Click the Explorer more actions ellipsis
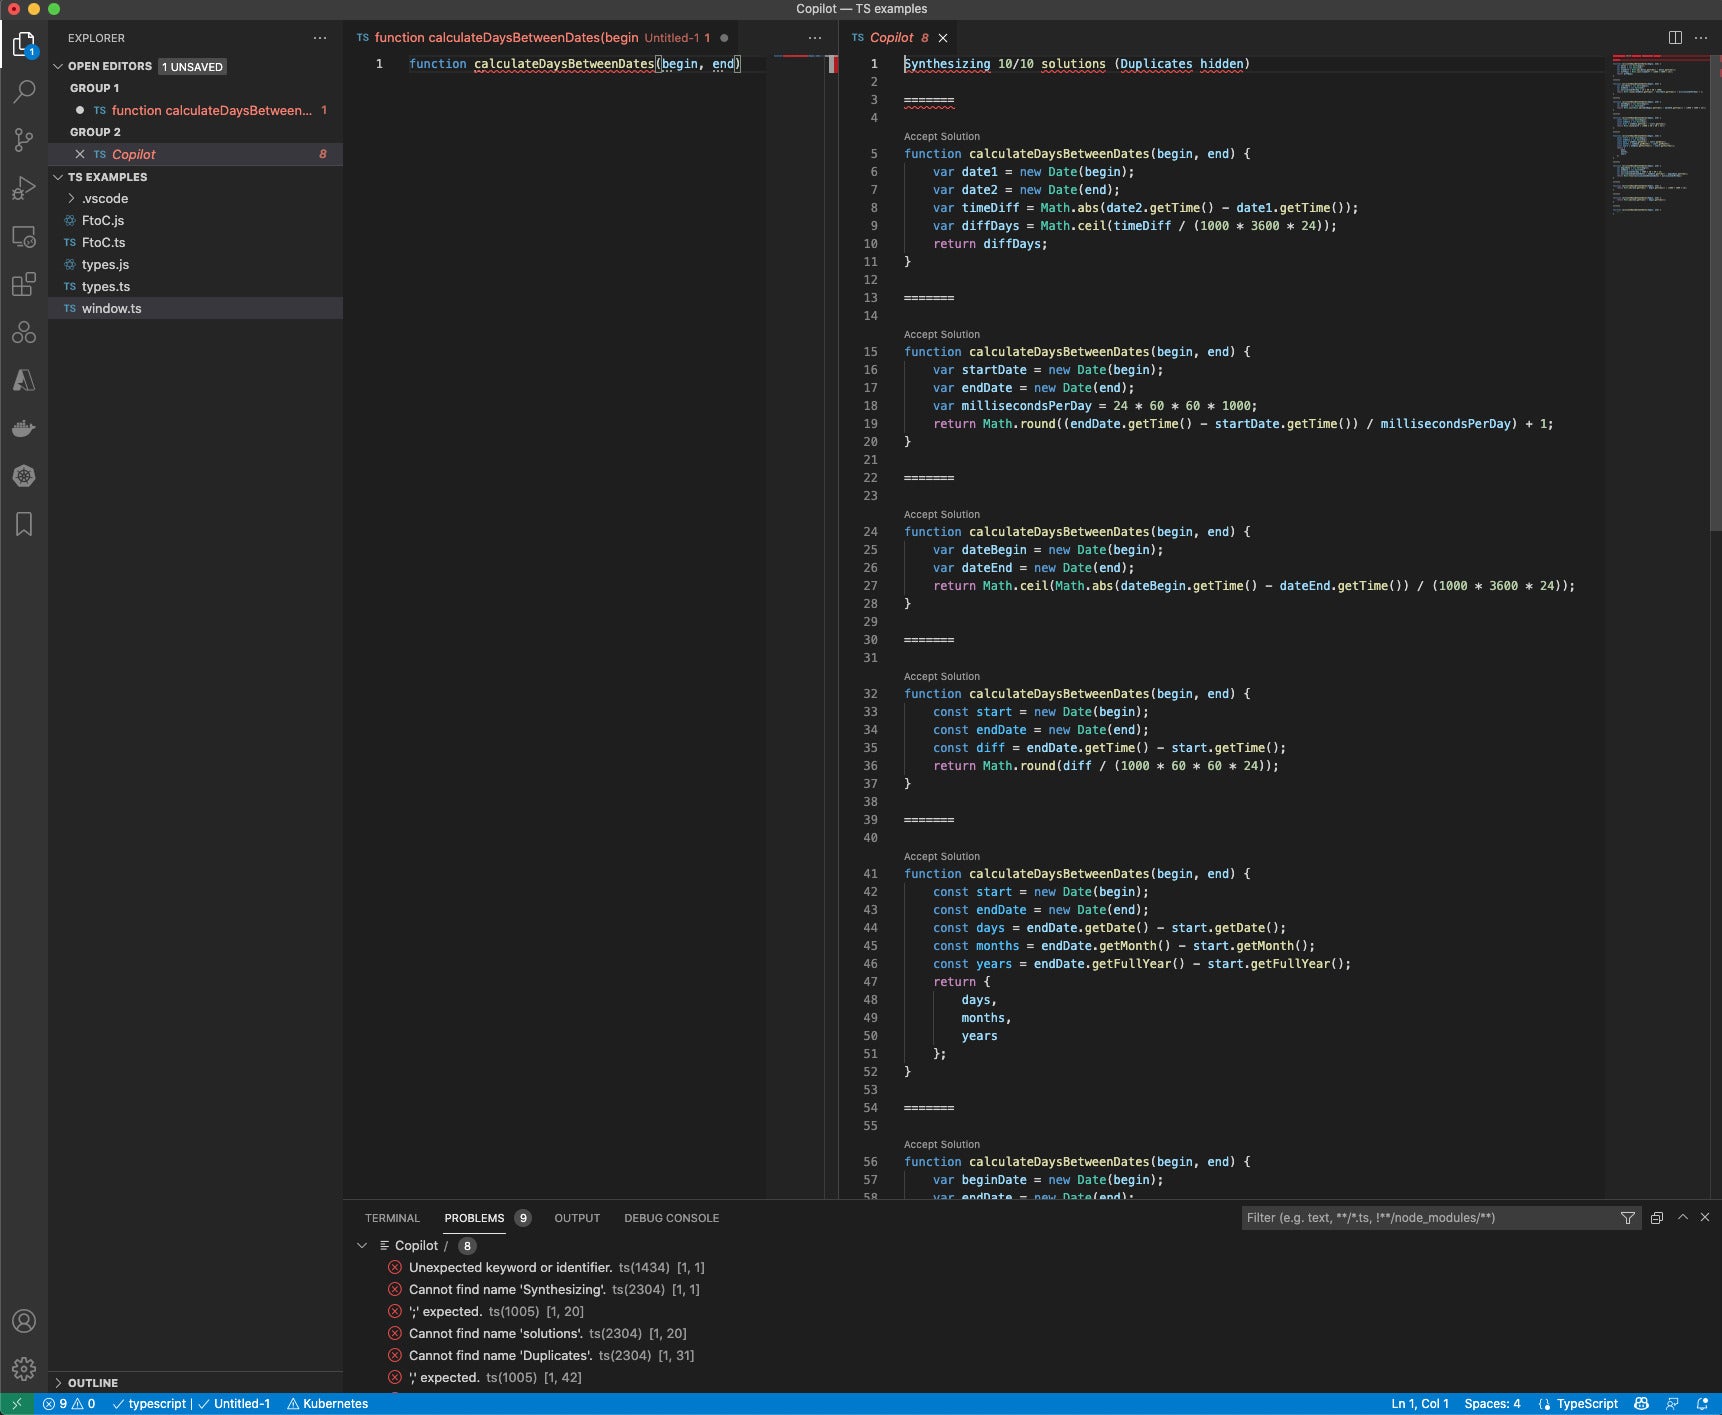The image size is (1722, 1415). [320, 38]
